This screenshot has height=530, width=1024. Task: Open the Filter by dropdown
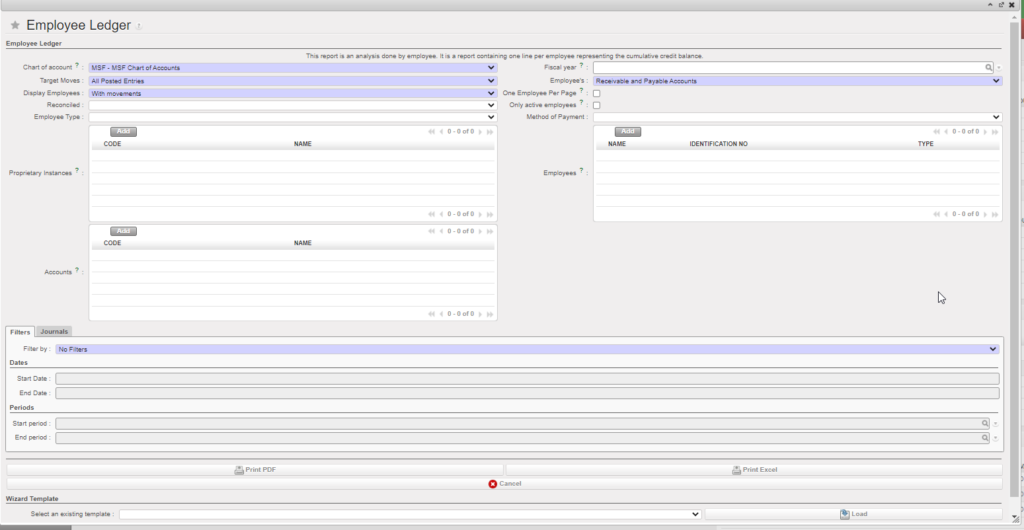click(x=527, y=349)
